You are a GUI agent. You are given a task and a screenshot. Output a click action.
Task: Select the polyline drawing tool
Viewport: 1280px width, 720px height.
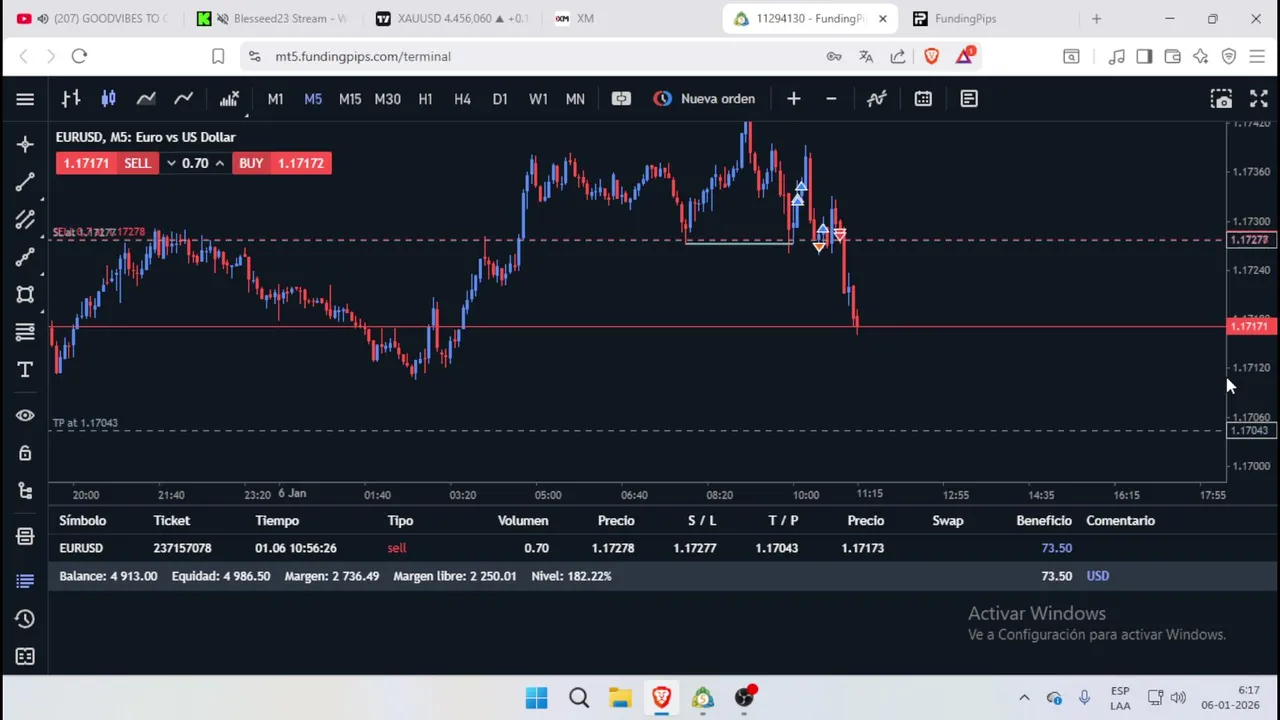pyautogui.click(x=25, y=257)
